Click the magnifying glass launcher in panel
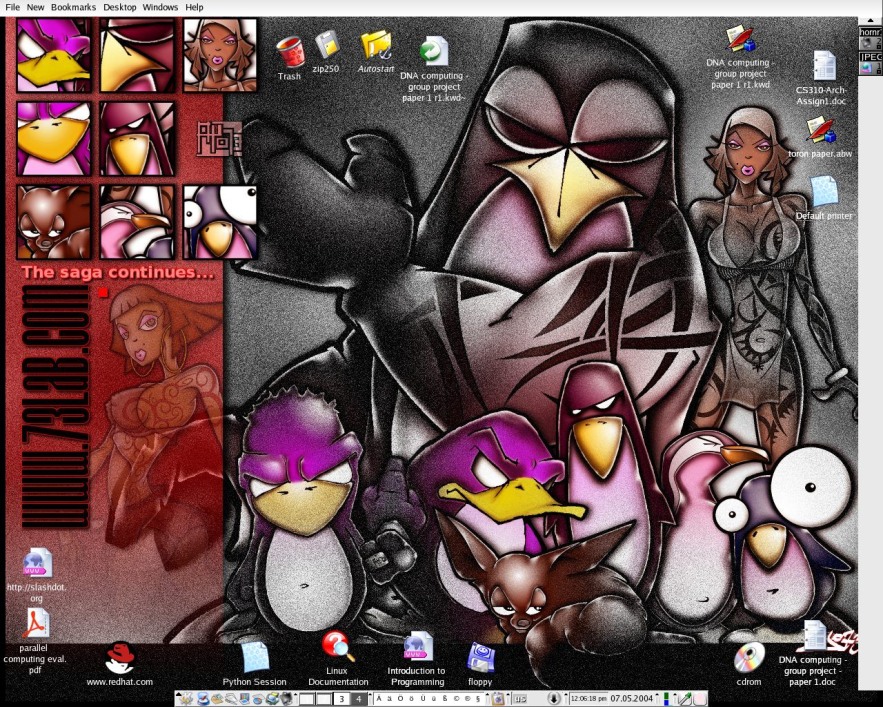The width and height of the screenshot is (883, 707). click(x=231, y=699)
